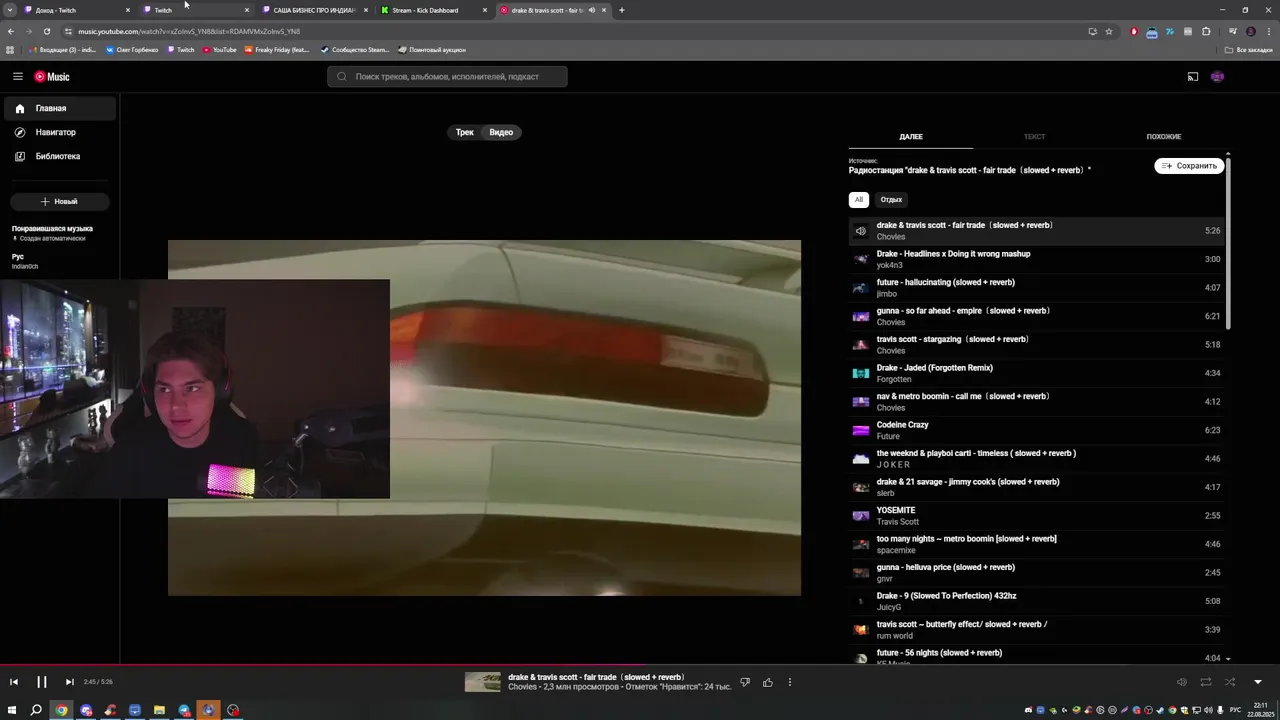Viewport: 1280px width, 720px height.
Task: Open the hamburger guide menu
Action: pyautogui.click(x=17, y=76)
